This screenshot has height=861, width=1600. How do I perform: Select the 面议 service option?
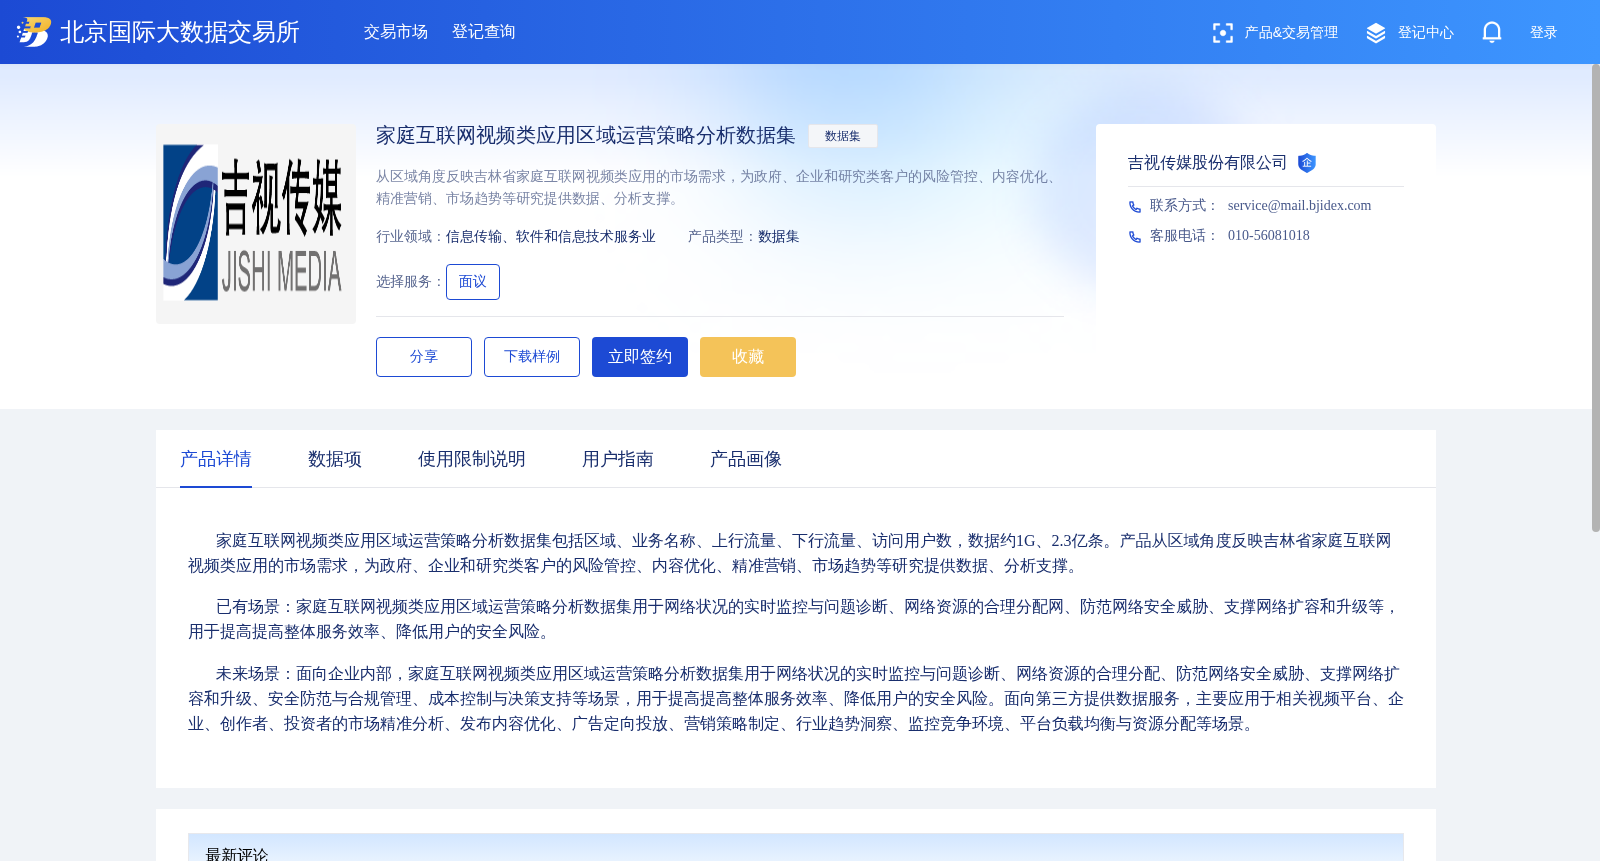point(473,282)
